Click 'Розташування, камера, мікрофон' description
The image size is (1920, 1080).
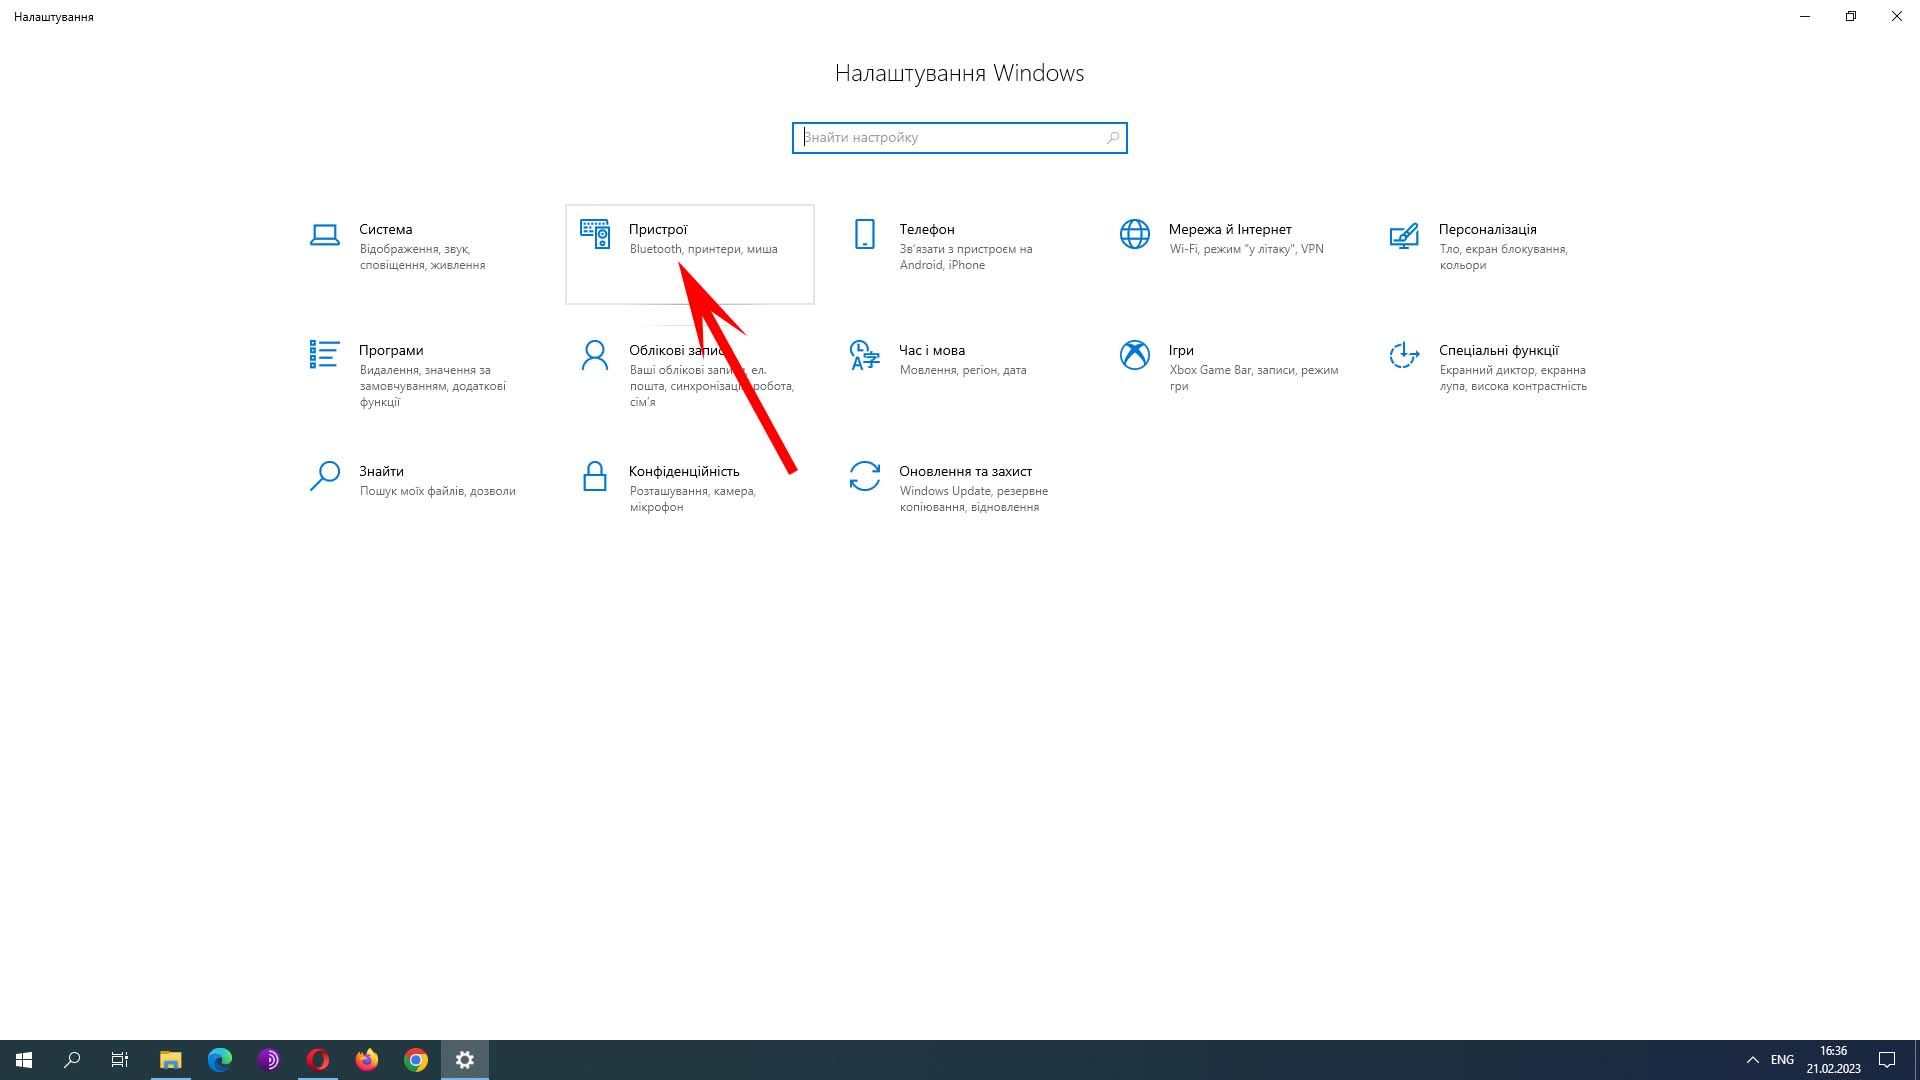click(693, 499)
